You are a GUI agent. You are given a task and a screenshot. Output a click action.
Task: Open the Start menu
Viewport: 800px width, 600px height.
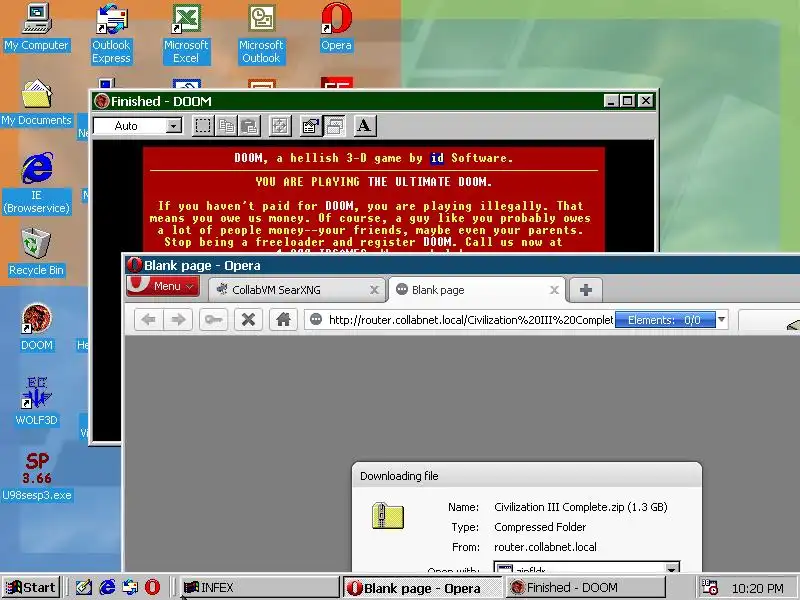(x=31, y=587)
